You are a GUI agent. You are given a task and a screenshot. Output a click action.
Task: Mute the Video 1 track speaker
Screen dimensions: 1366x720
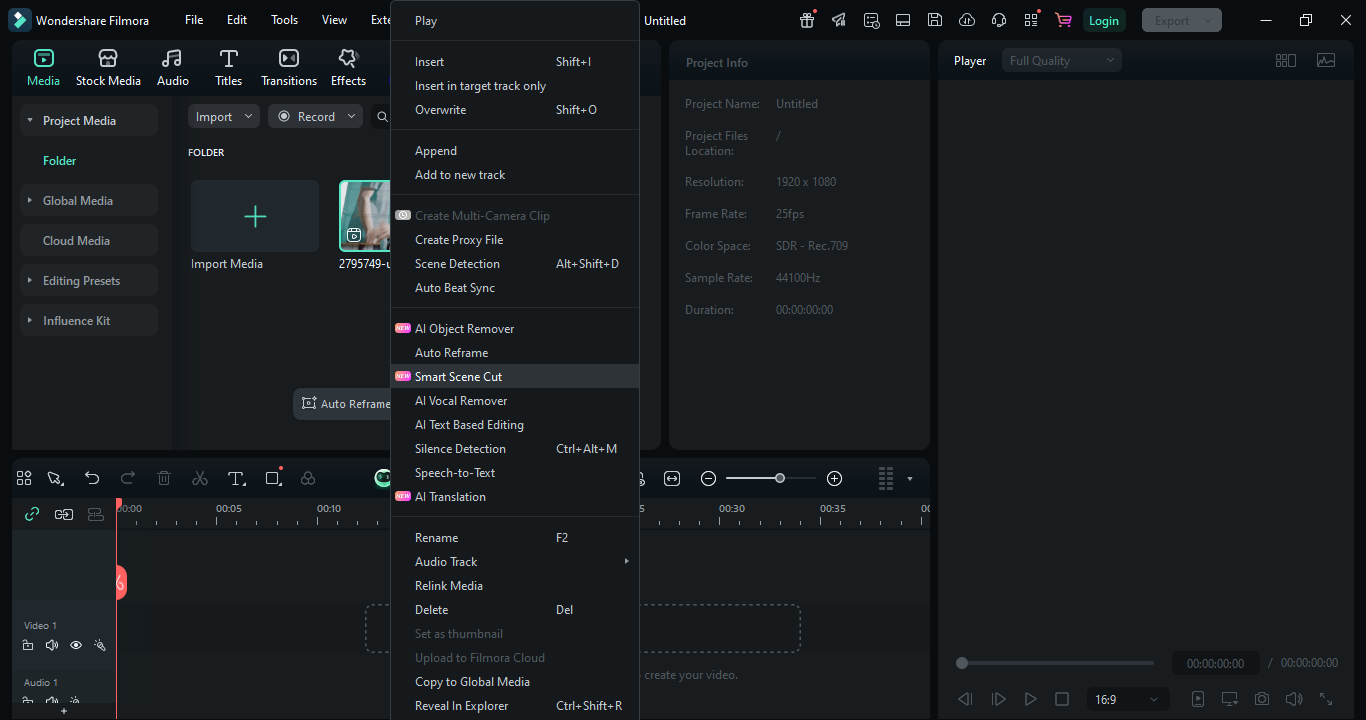52,646
